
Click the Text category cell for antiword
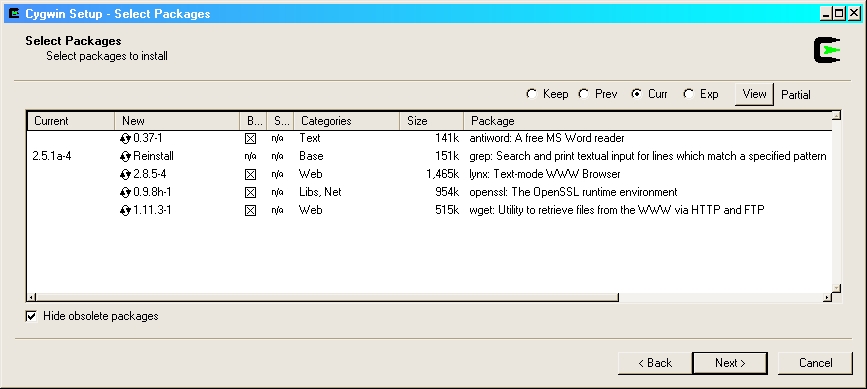click(310, 138)
